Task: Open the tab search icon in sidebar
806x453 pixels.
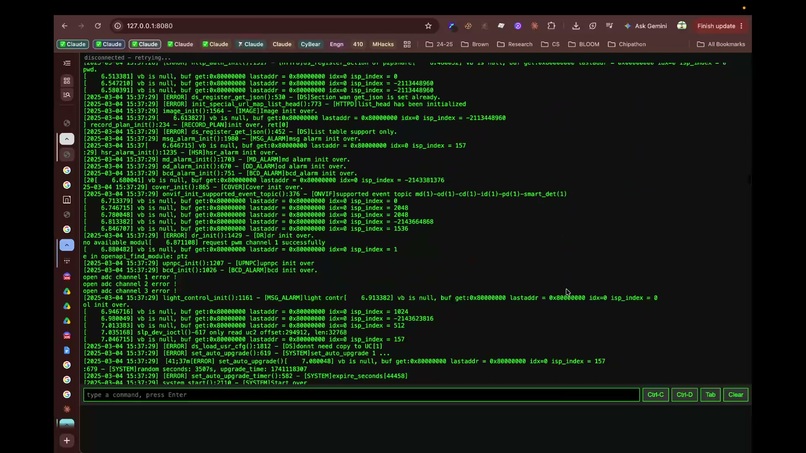Action: click(x=67, y=95)
